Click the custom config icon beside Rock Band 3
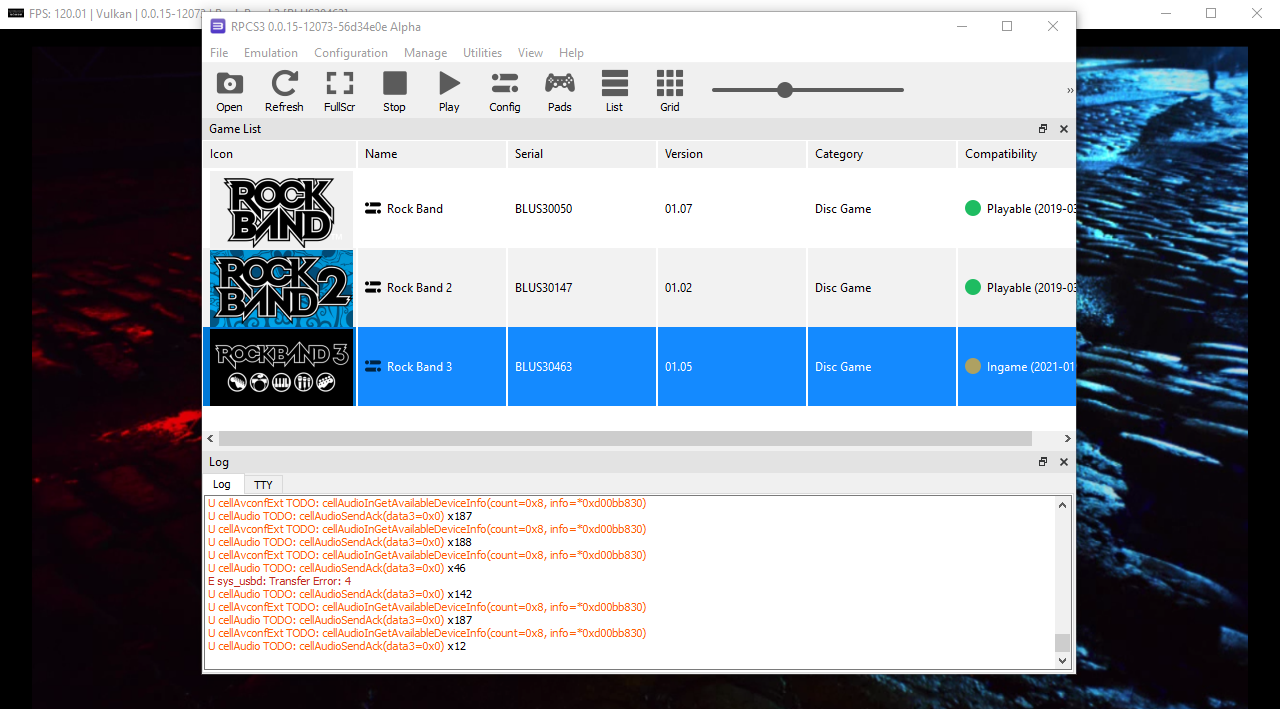Image resolution: width=1280 pixels, height=709 pixels. pyautogui.click(x=373, y=367)
